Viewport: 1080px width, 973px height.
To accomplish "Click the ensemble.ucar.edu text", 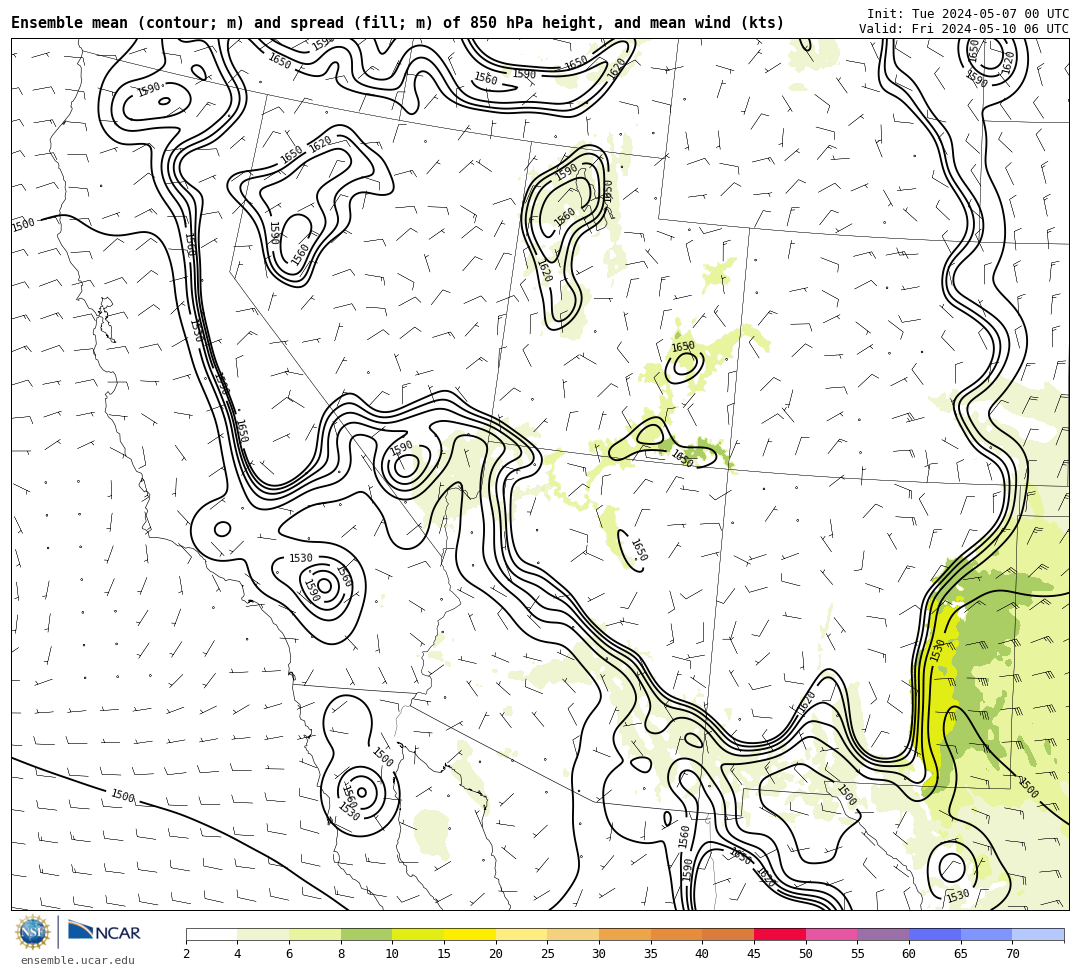I will (78, 960).
